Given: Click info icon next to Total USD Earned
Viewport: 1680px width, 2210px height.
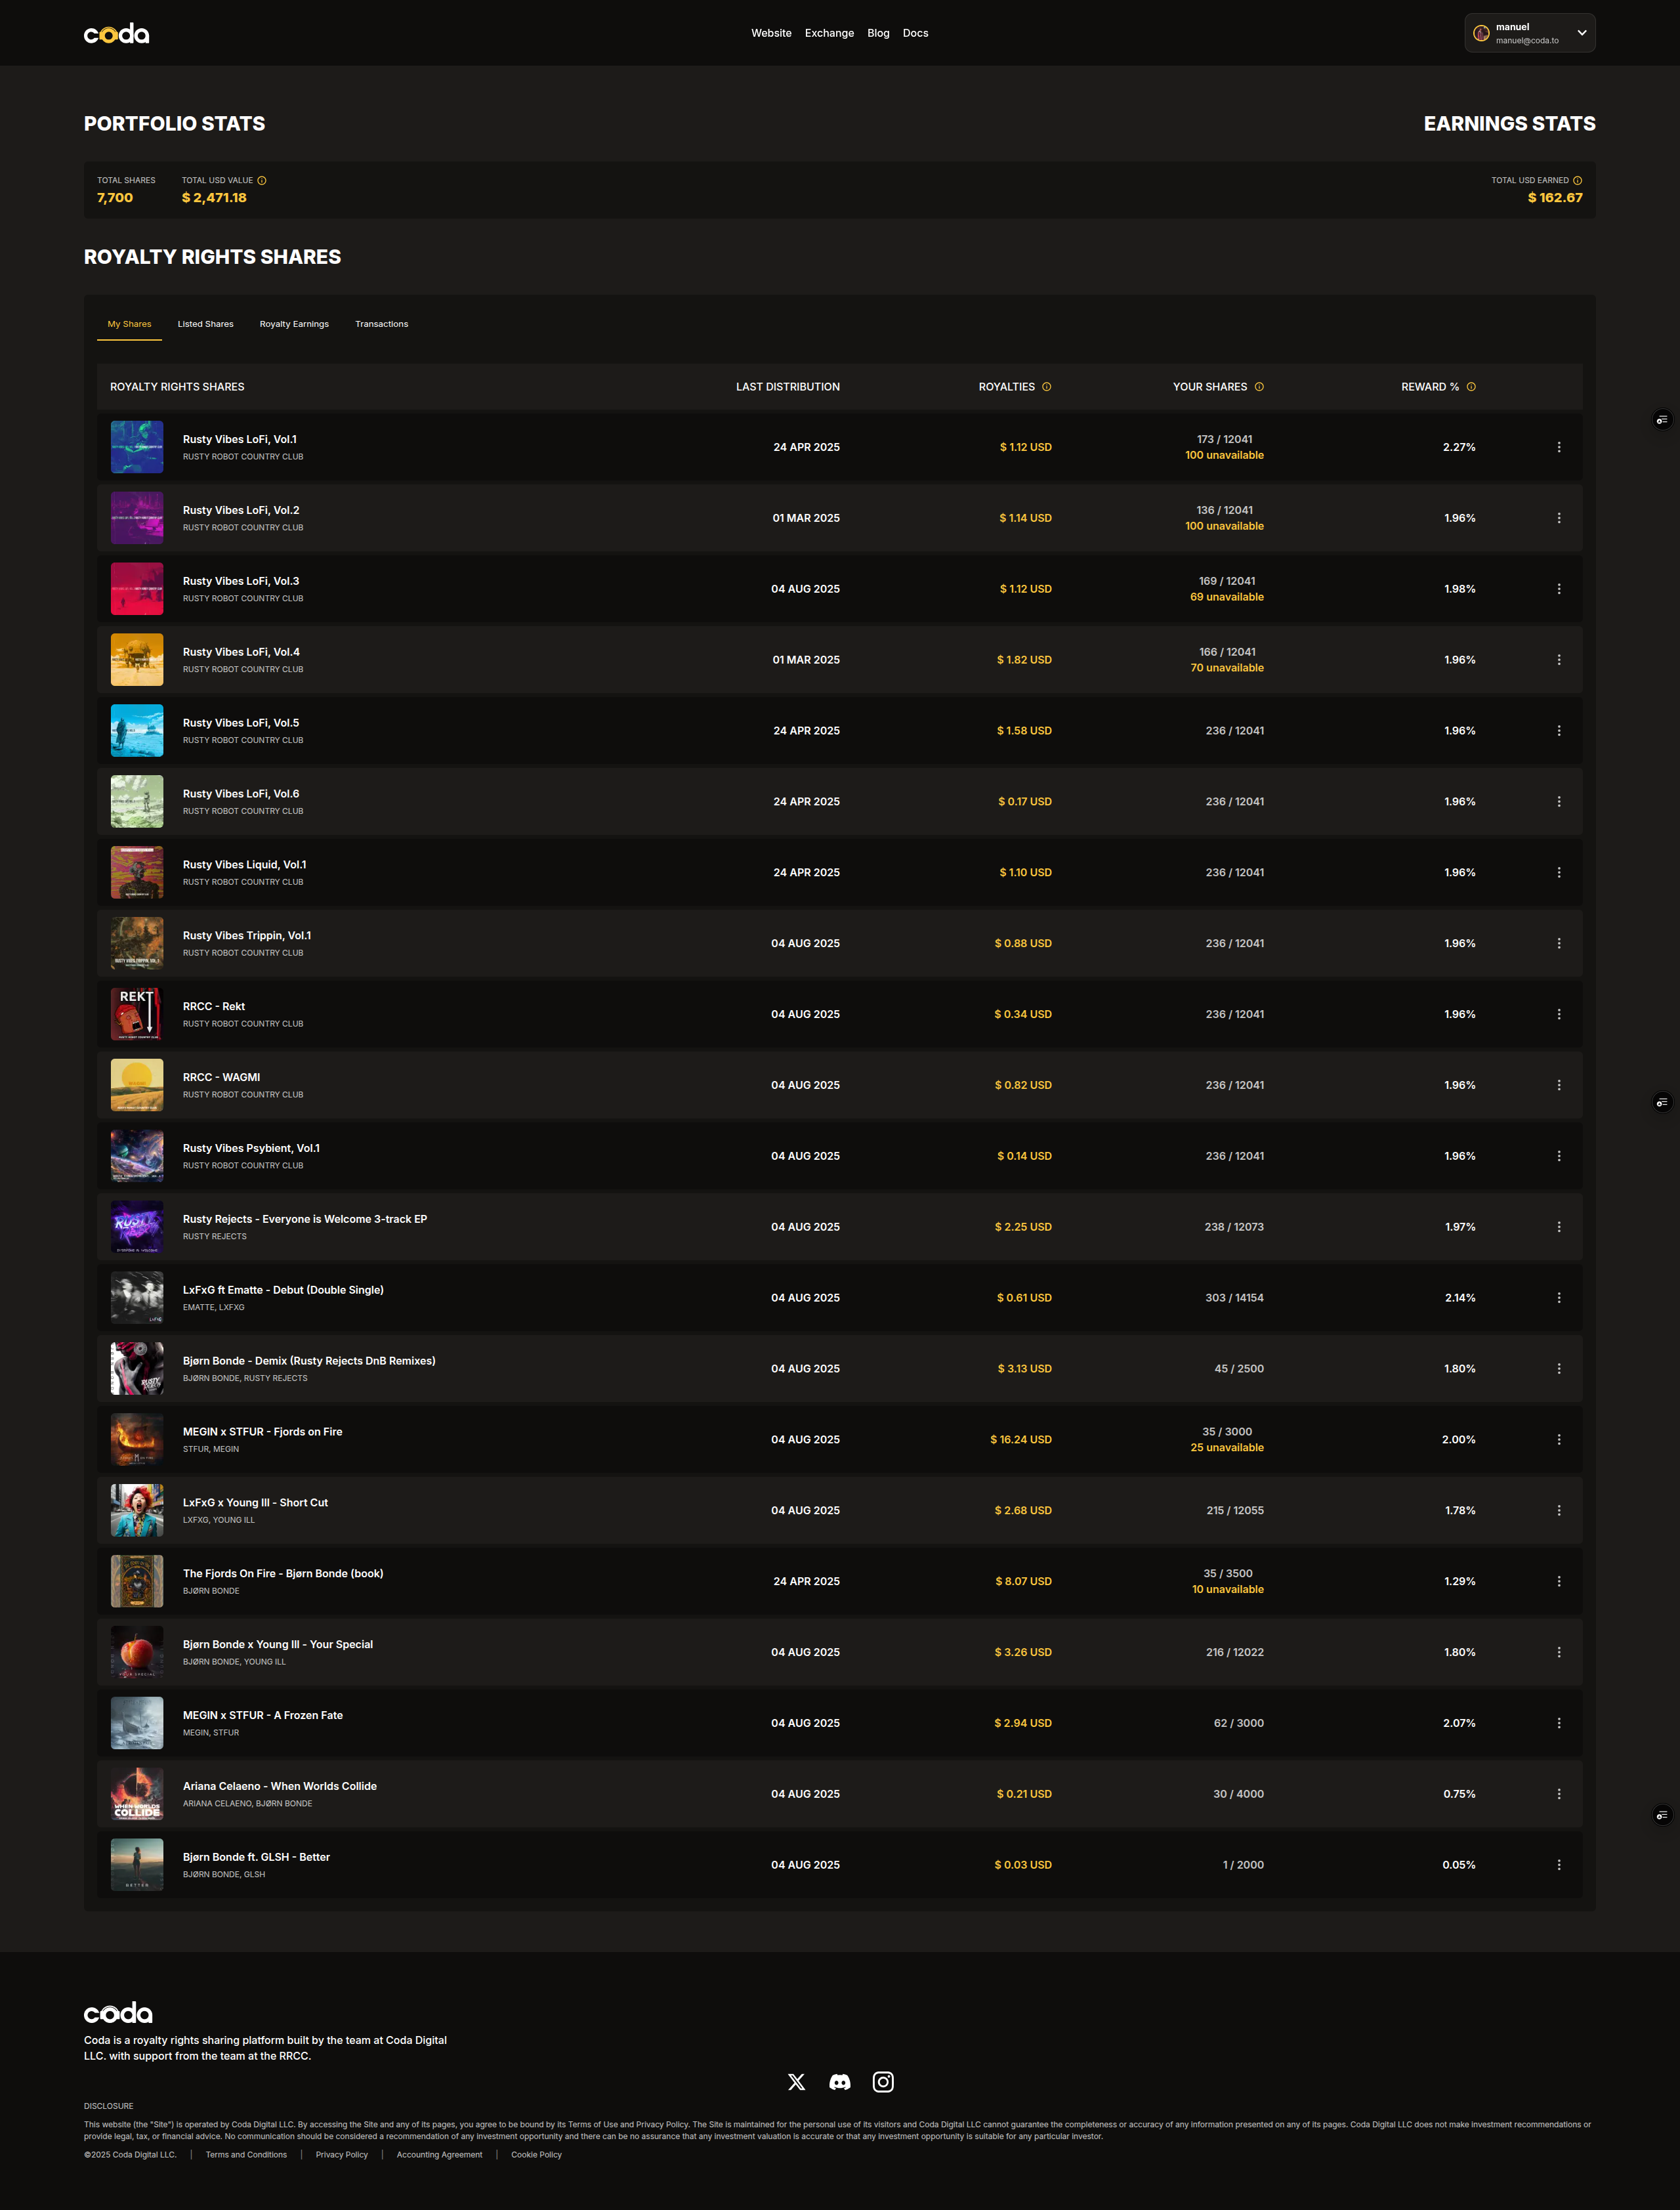Looking at the screenshot, I should [x=1577, y=181].
